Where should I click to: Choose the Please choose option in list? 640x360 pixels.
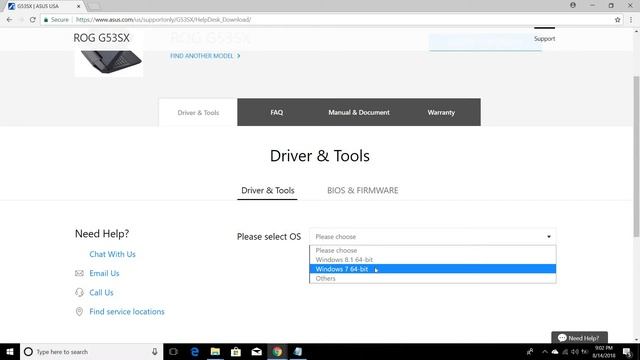(433, 250)
